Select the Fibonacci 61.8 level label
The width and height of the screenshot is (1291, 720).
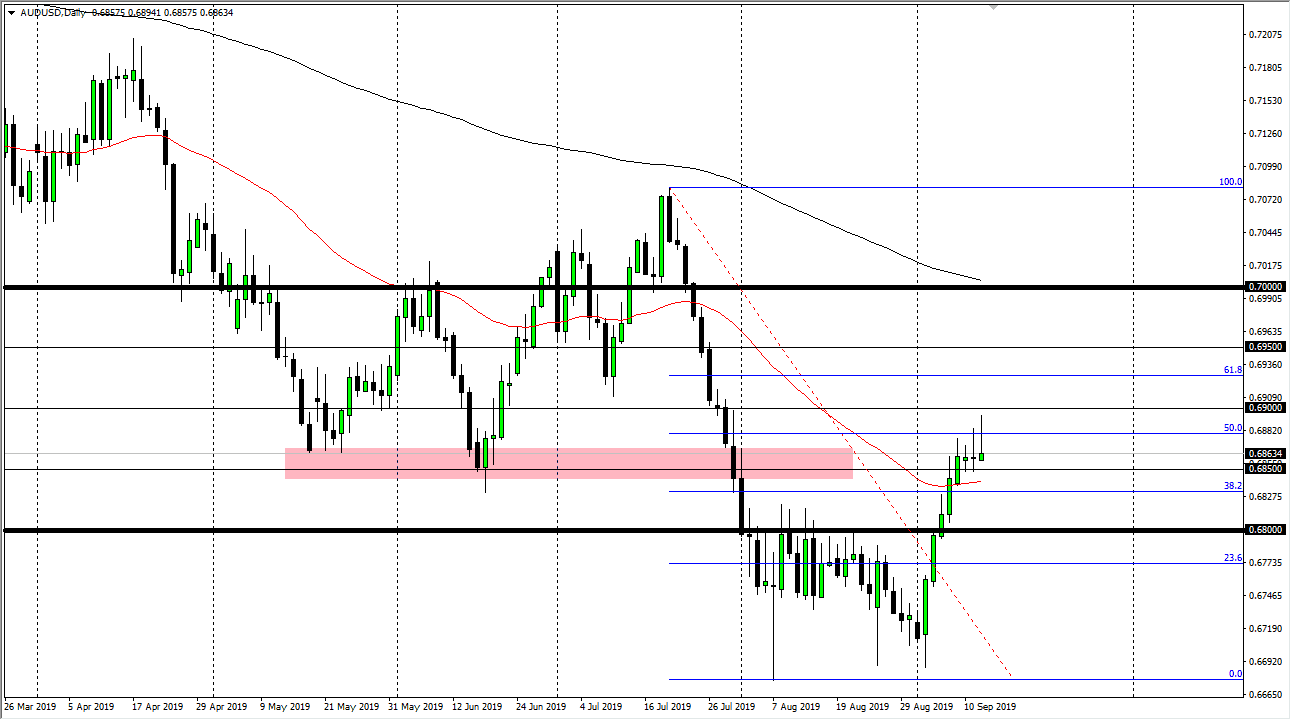tap(1232, 369)
